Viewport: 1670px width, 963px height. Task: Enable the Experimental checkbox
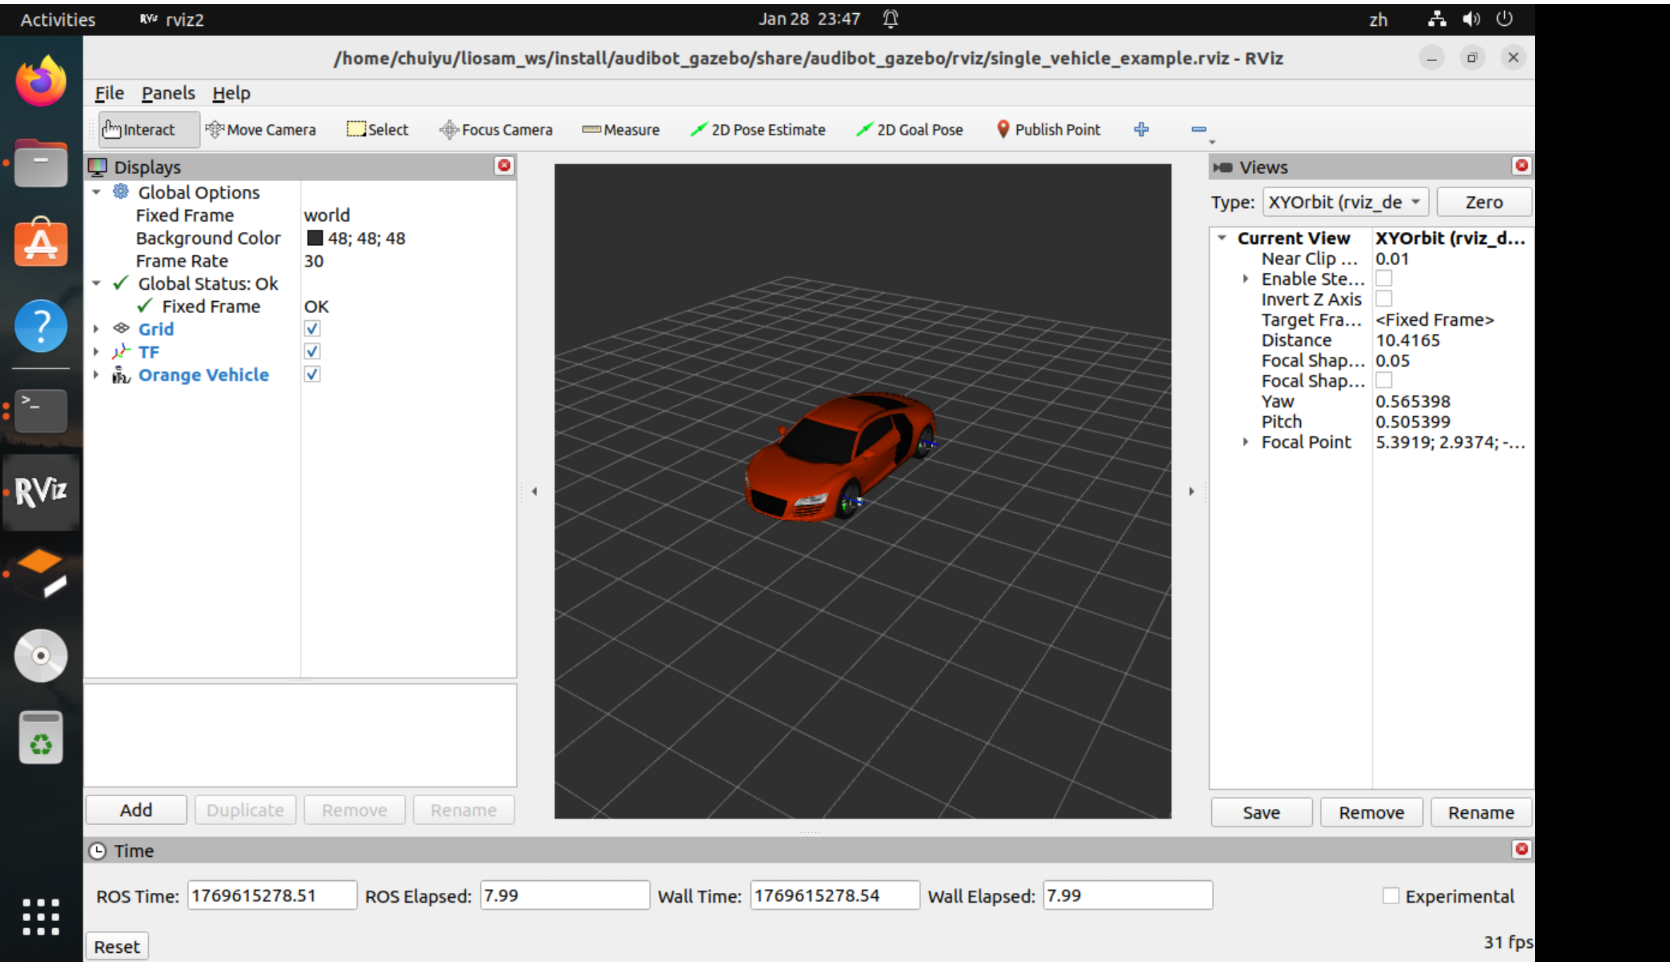tap(1390, 896)
